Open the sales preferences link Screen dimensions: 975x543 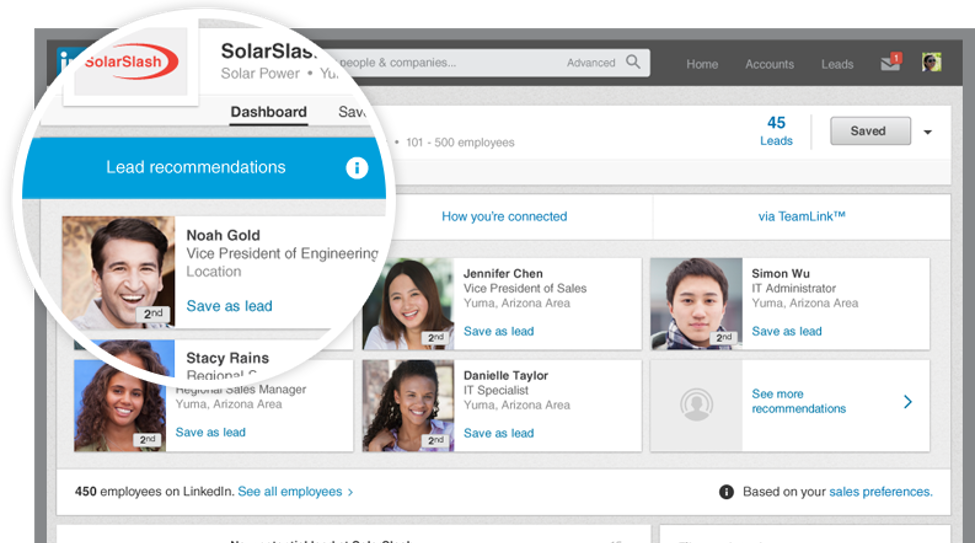pyautogui.click(x=880, y=492)
